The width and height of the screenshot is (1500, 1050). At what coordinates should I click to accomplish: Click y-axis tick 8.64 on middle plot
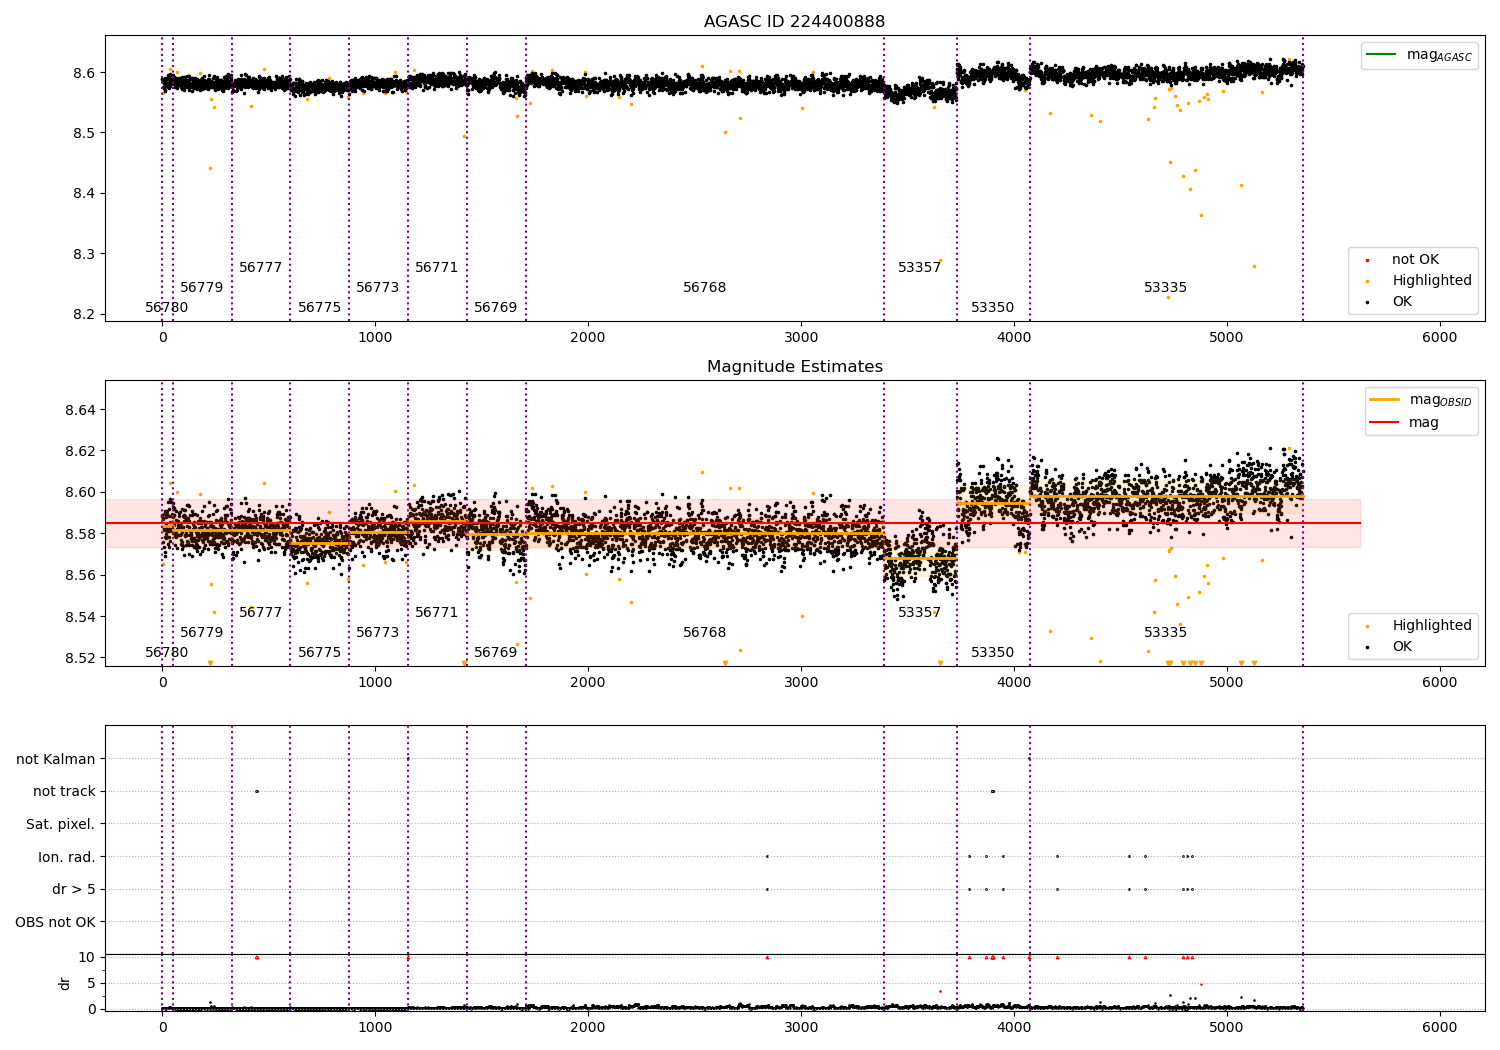[80, 411]
